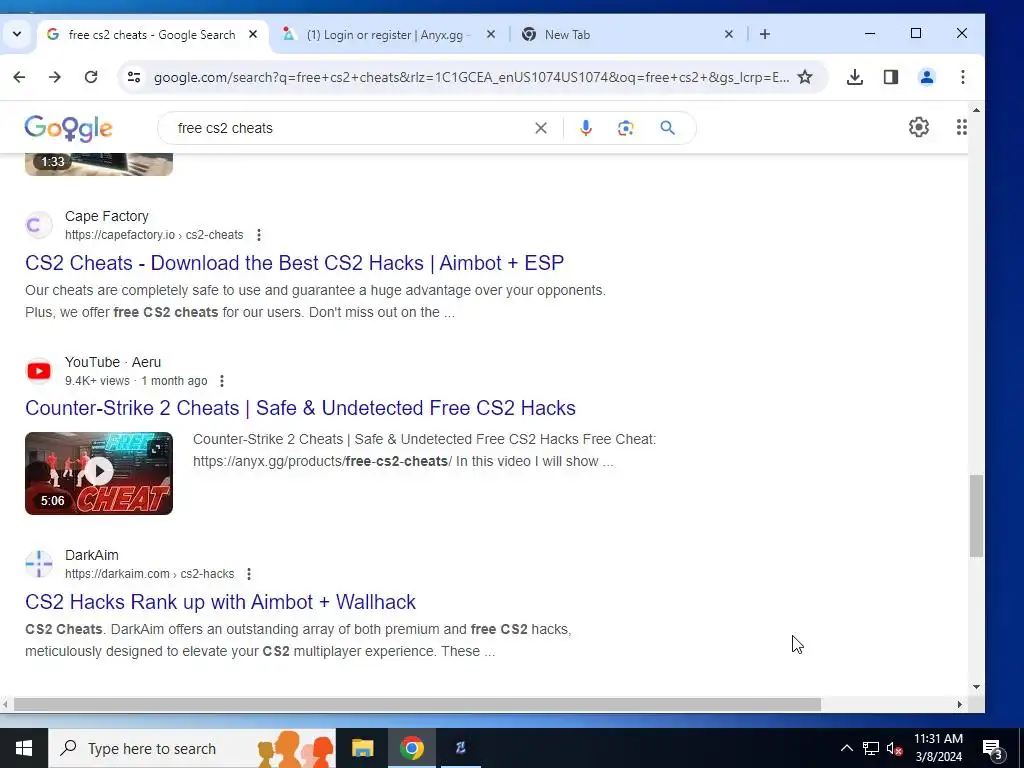Click the "DarkAim" site name
Viewport: 1024px width, 768px height.
(x=91, y=555)
